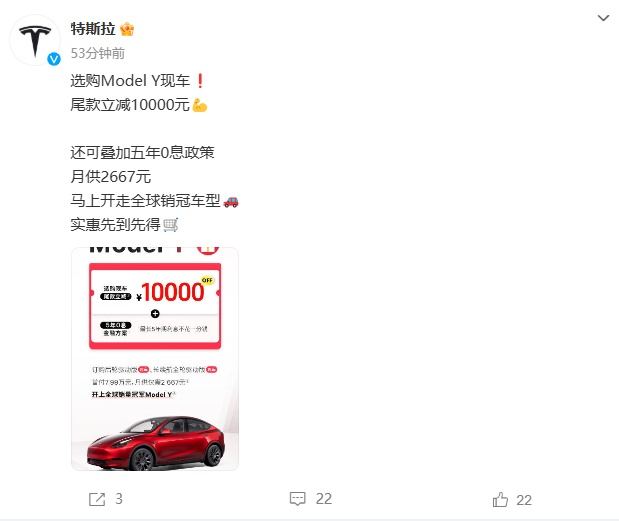Click the comment count 22
Viewport: 619px width, 521px height.
324,499
